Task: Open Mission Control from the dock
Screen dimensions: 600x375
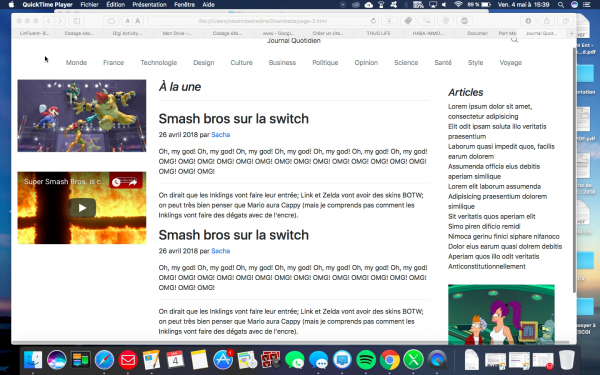Action: click(x=80, y=360)
